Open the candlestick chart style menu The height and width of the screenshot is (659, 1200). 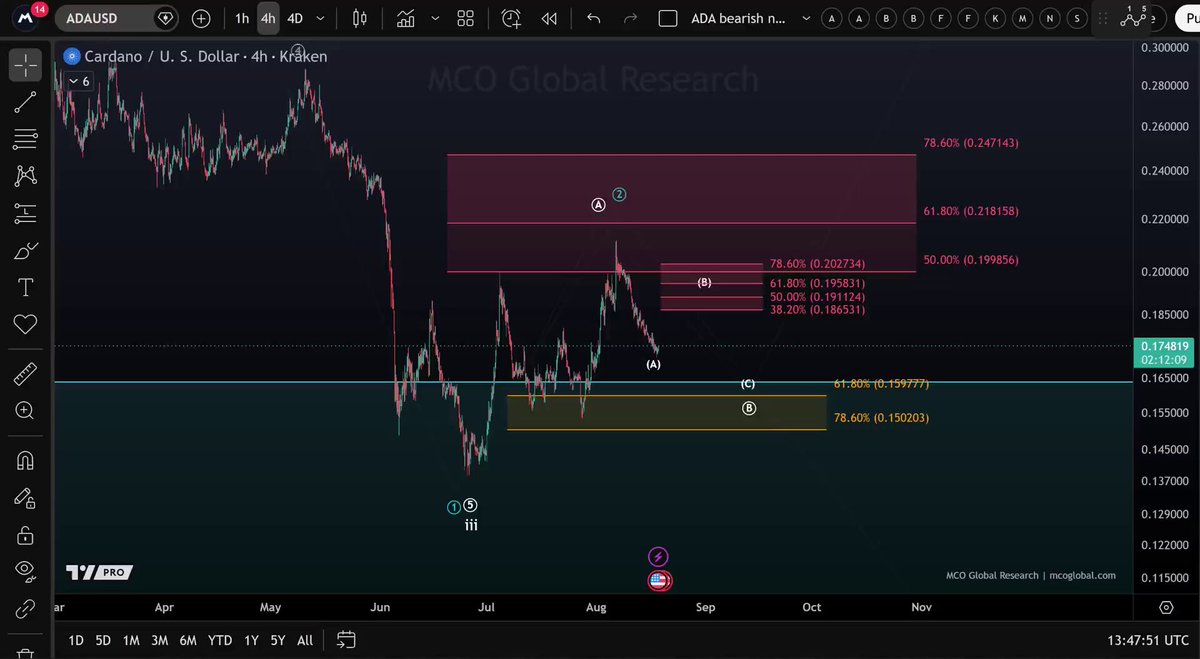[x=360, y=18]
